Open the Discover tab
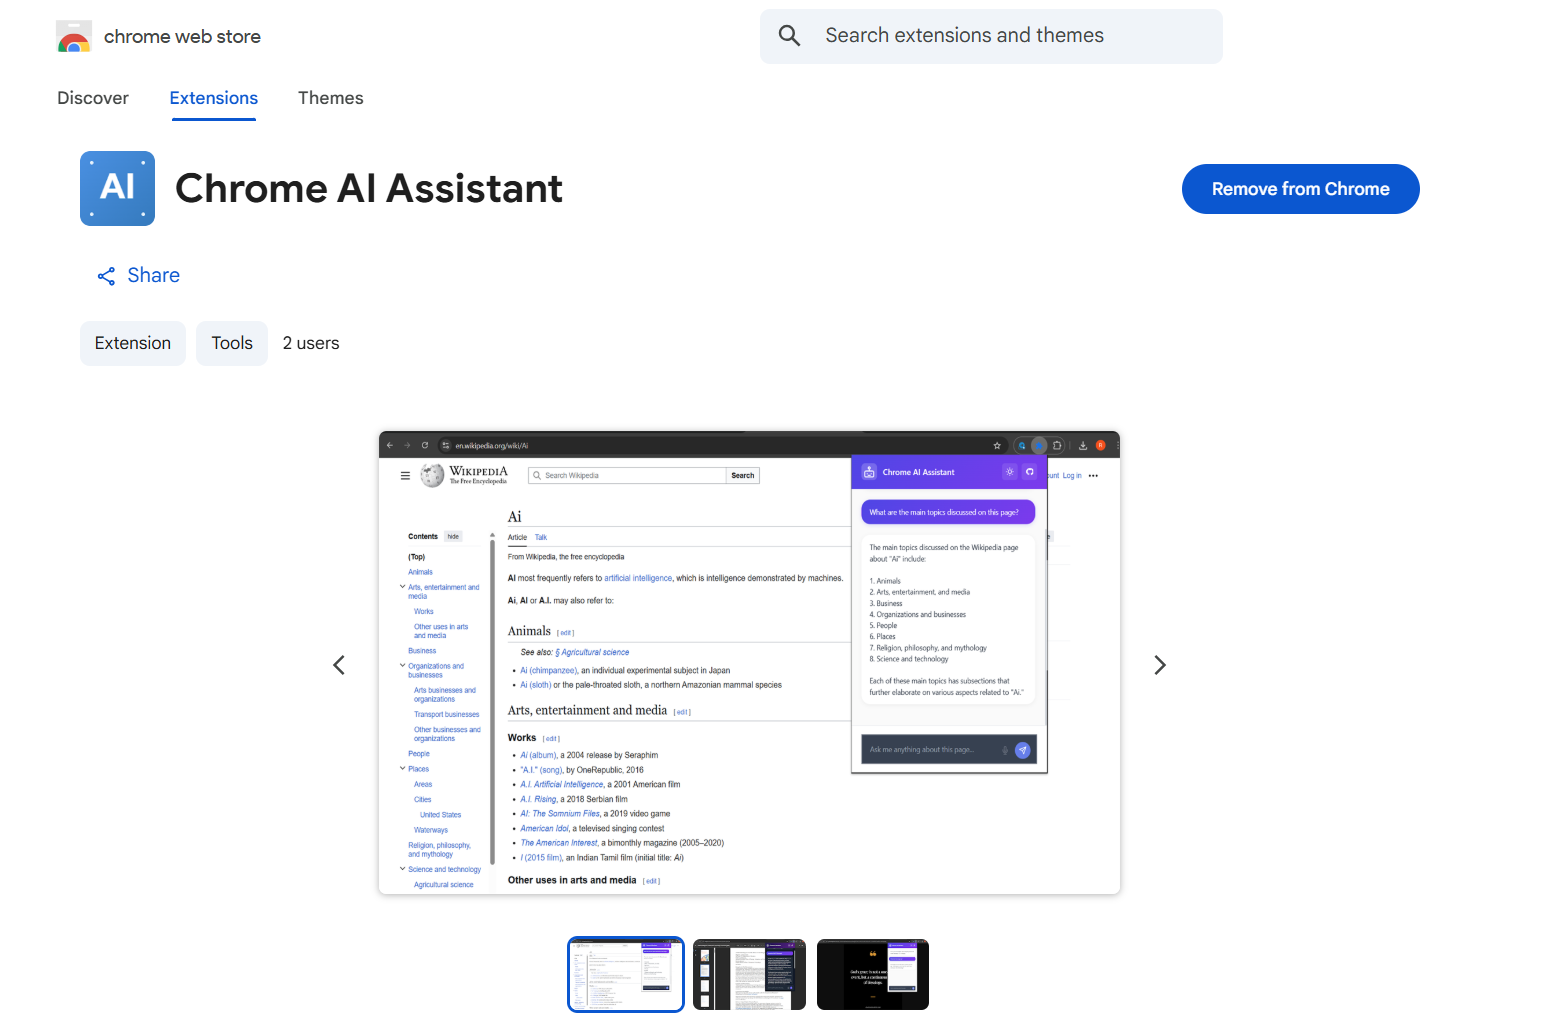The height and width of the screenshot is (1016, 1550). [93, 98]
